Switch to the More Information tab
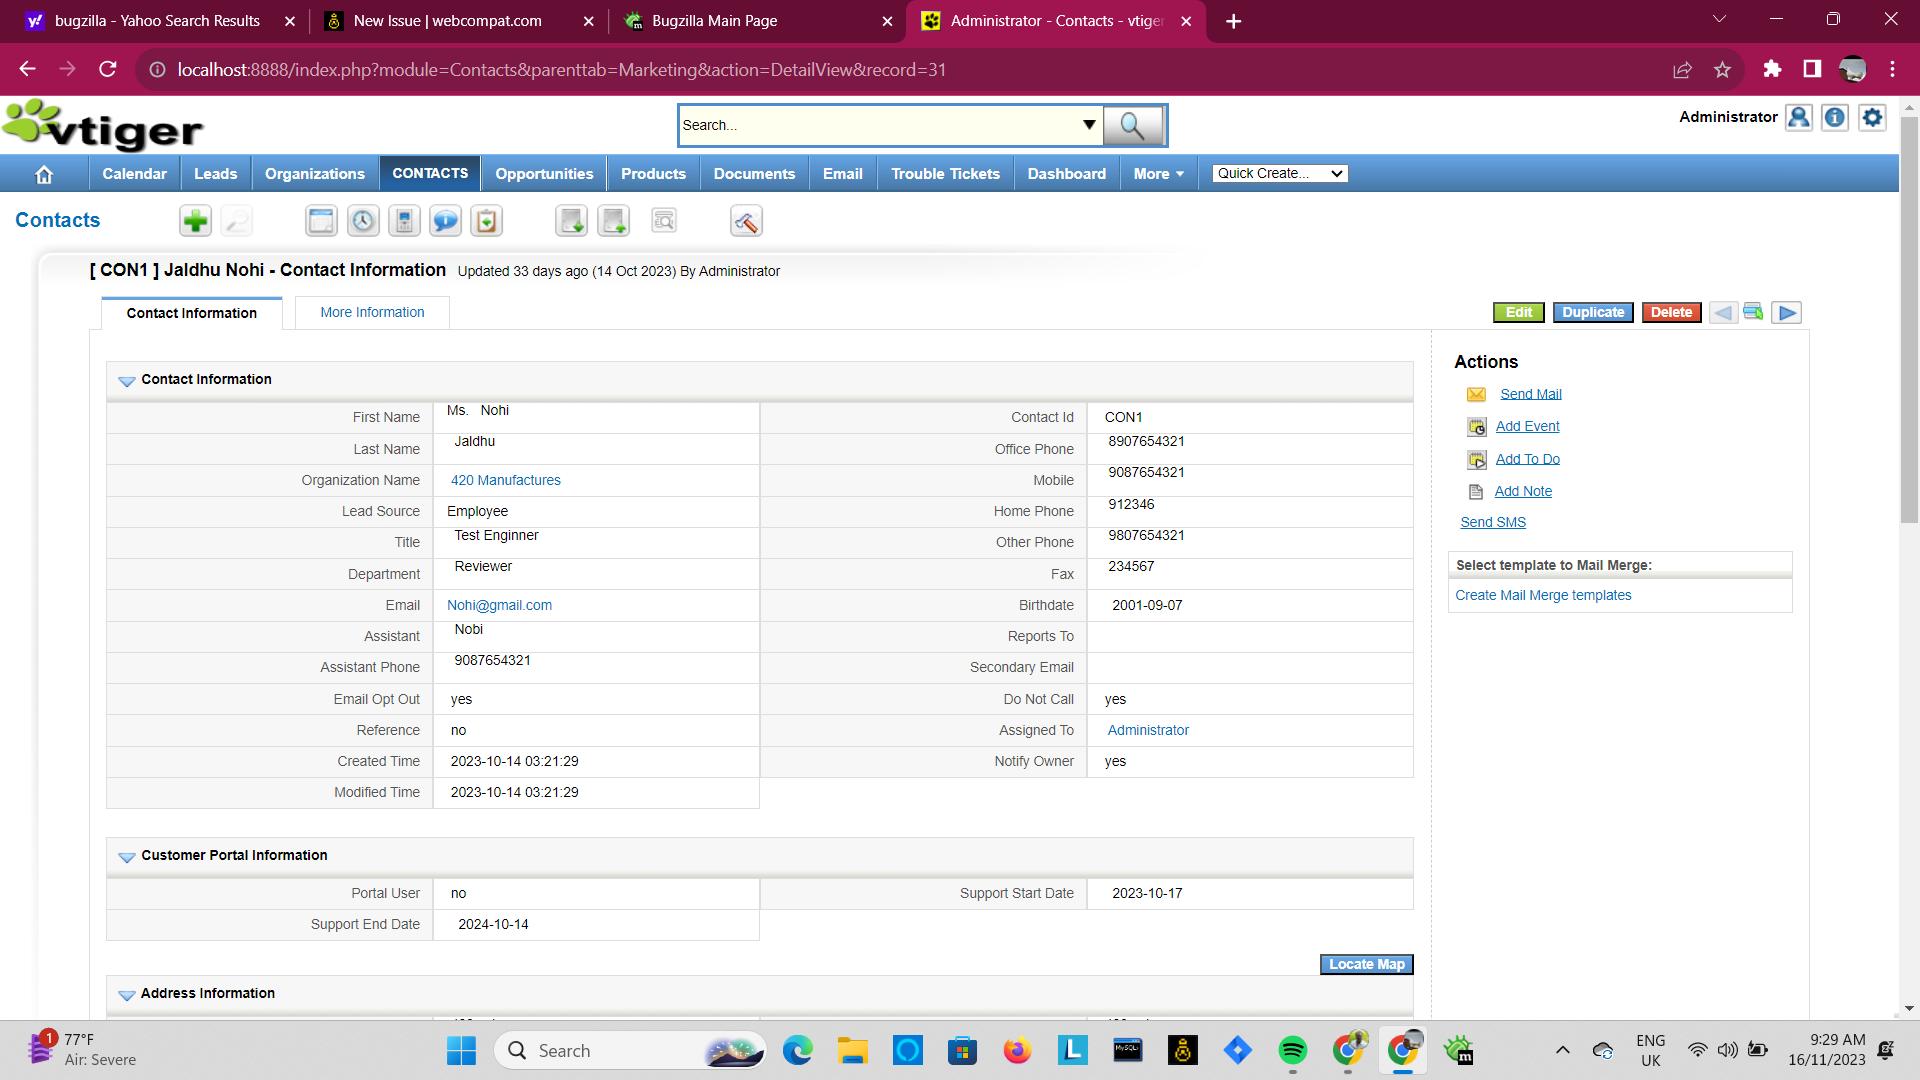1920x1080 pixels. [x=372, y=313]
